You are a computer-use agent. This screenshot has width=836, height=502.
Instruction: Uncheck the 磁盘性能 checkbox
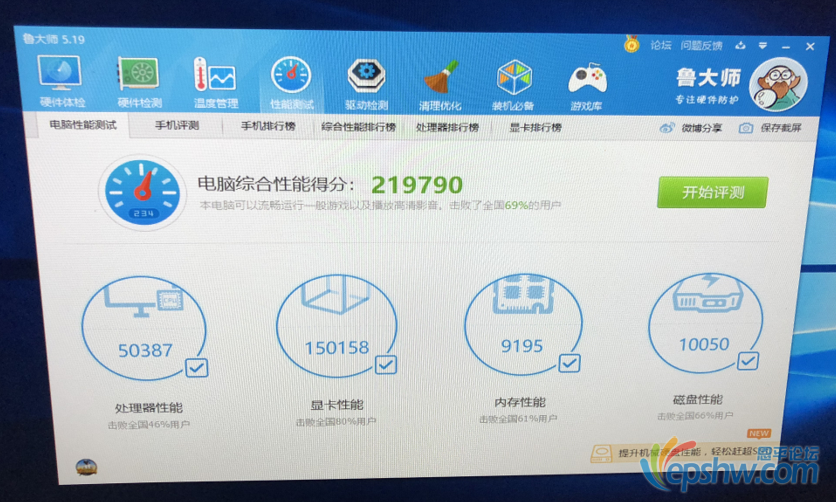coord(747,360)
